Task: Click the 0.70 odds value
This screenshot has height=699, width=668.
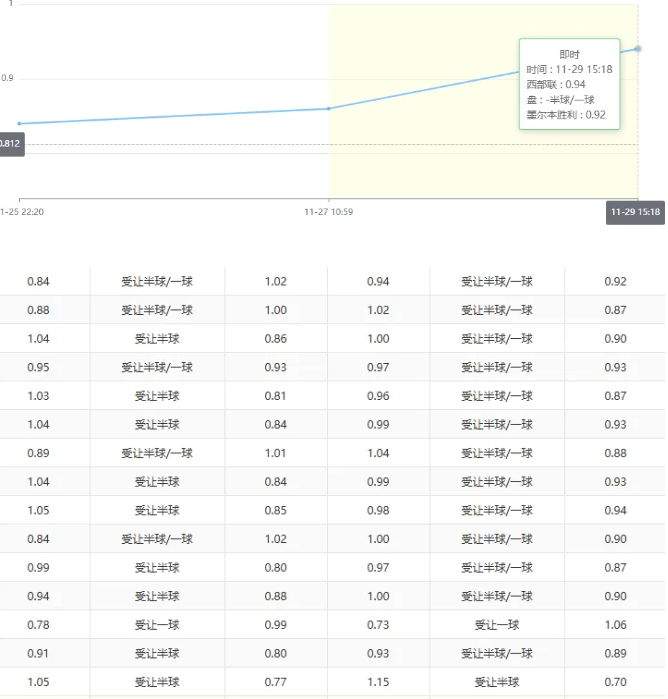Action: coord(616,682)
